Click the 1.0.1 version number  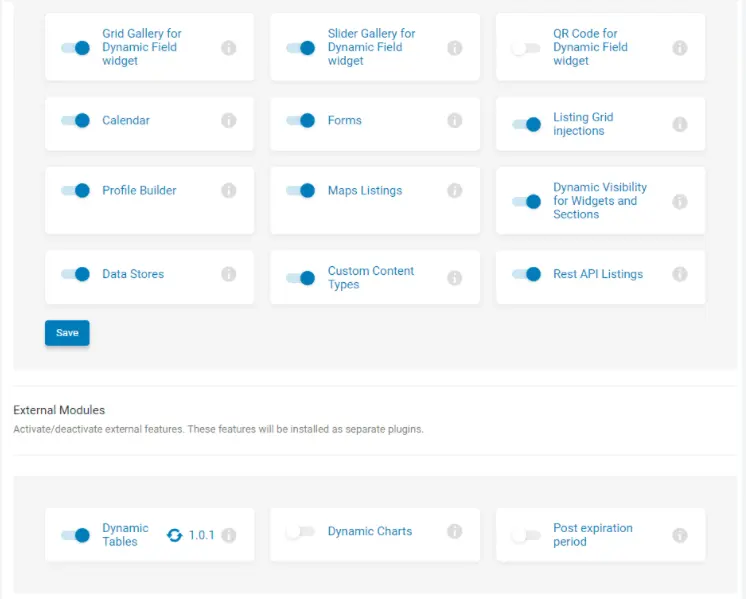(201, 535)
